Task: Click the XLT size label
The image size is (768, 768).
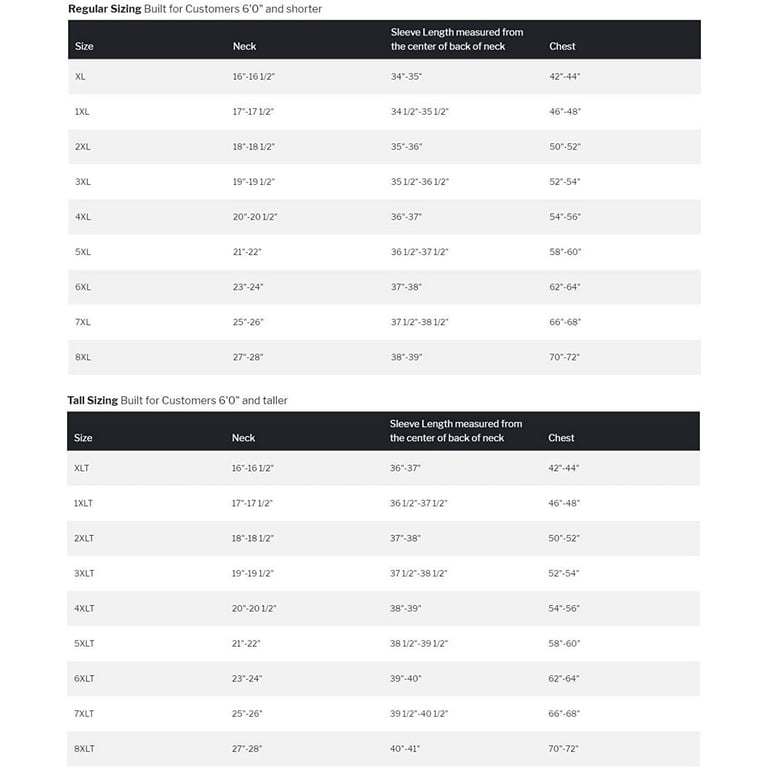Action: [x=82, y=468]
